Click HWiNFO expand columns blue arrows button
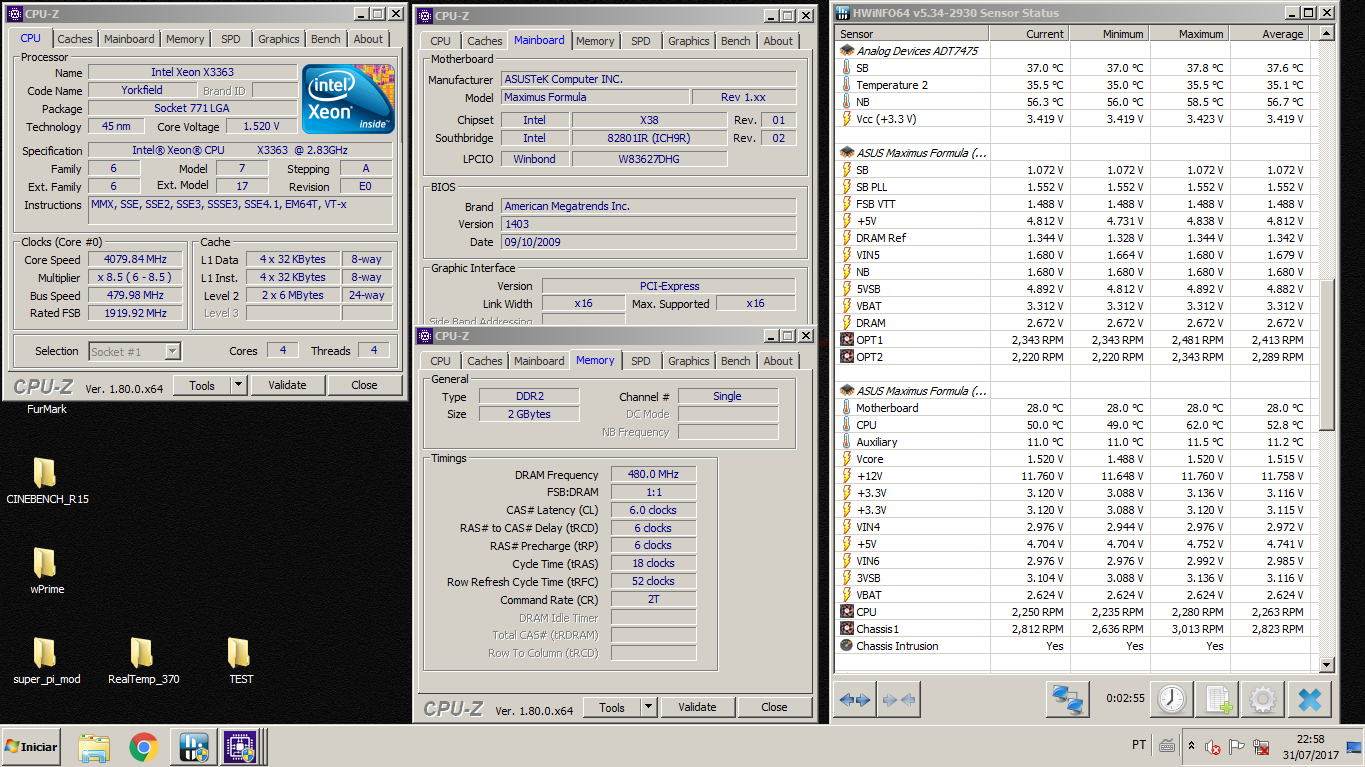 pos(854,700)
